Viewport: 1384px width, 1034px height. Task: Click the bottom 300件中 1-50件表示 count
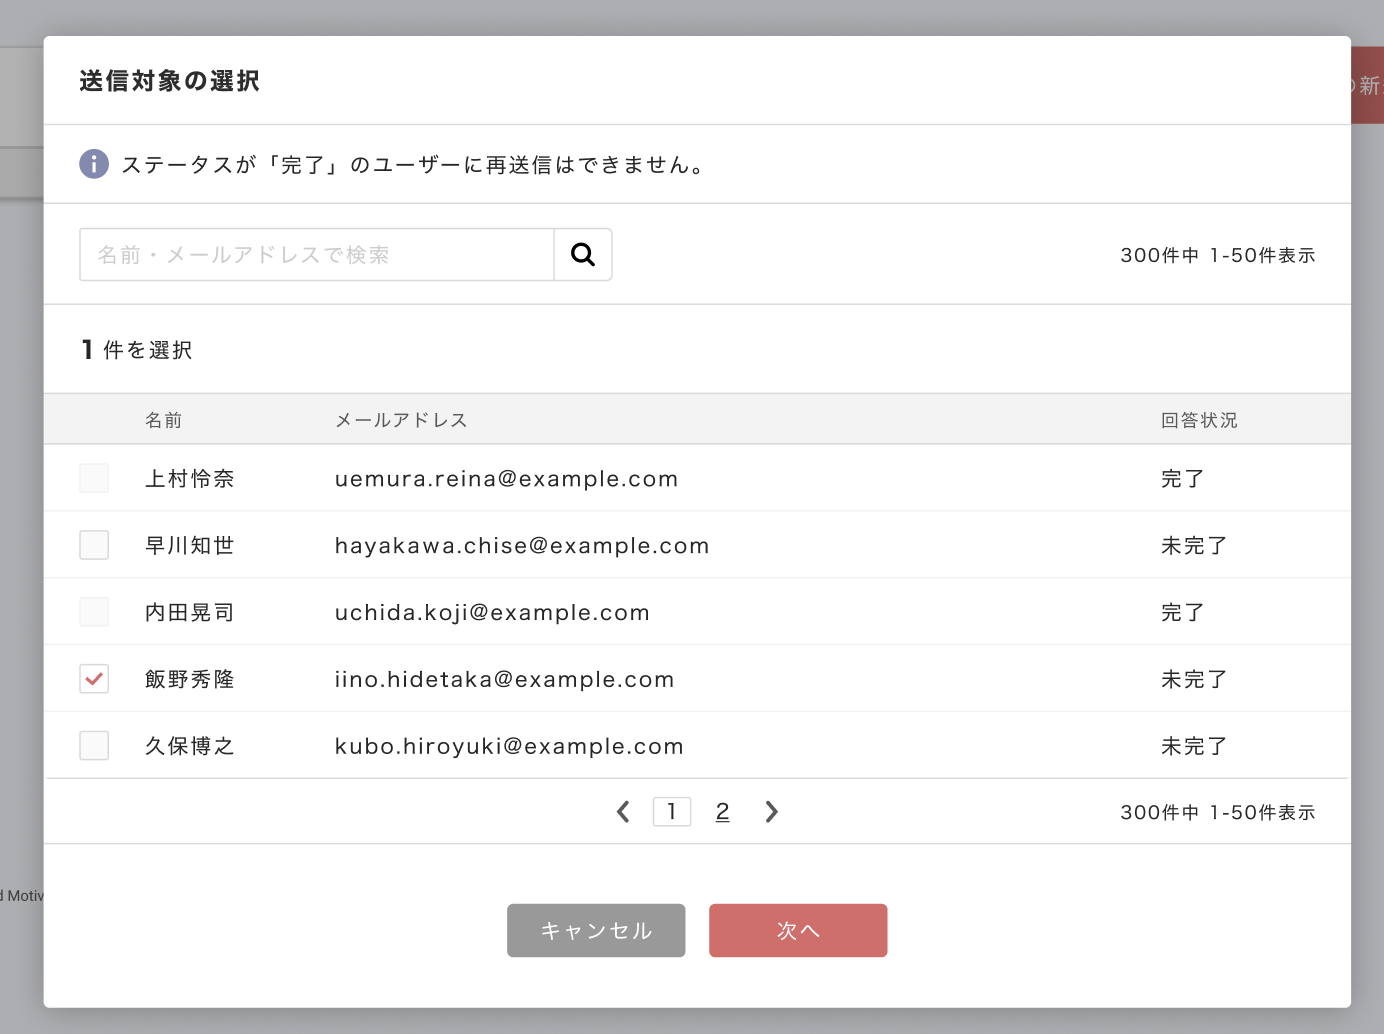(1218, 812)
